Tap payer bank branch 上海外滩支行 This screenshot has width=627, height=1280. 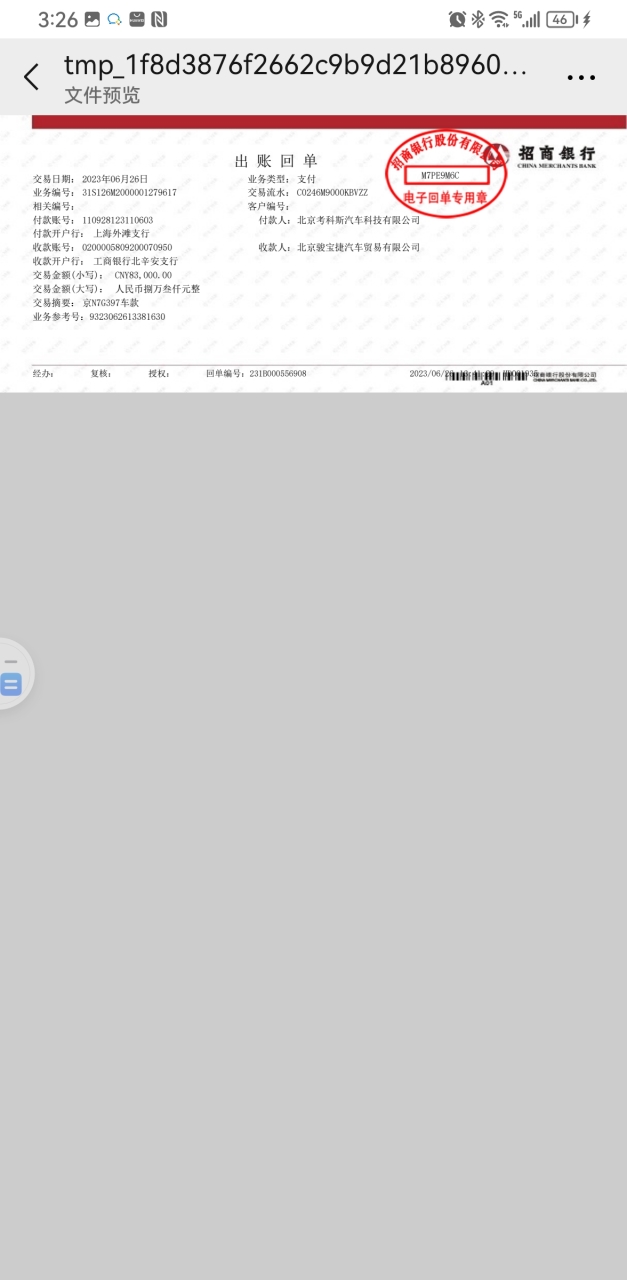tap(121, 233)
